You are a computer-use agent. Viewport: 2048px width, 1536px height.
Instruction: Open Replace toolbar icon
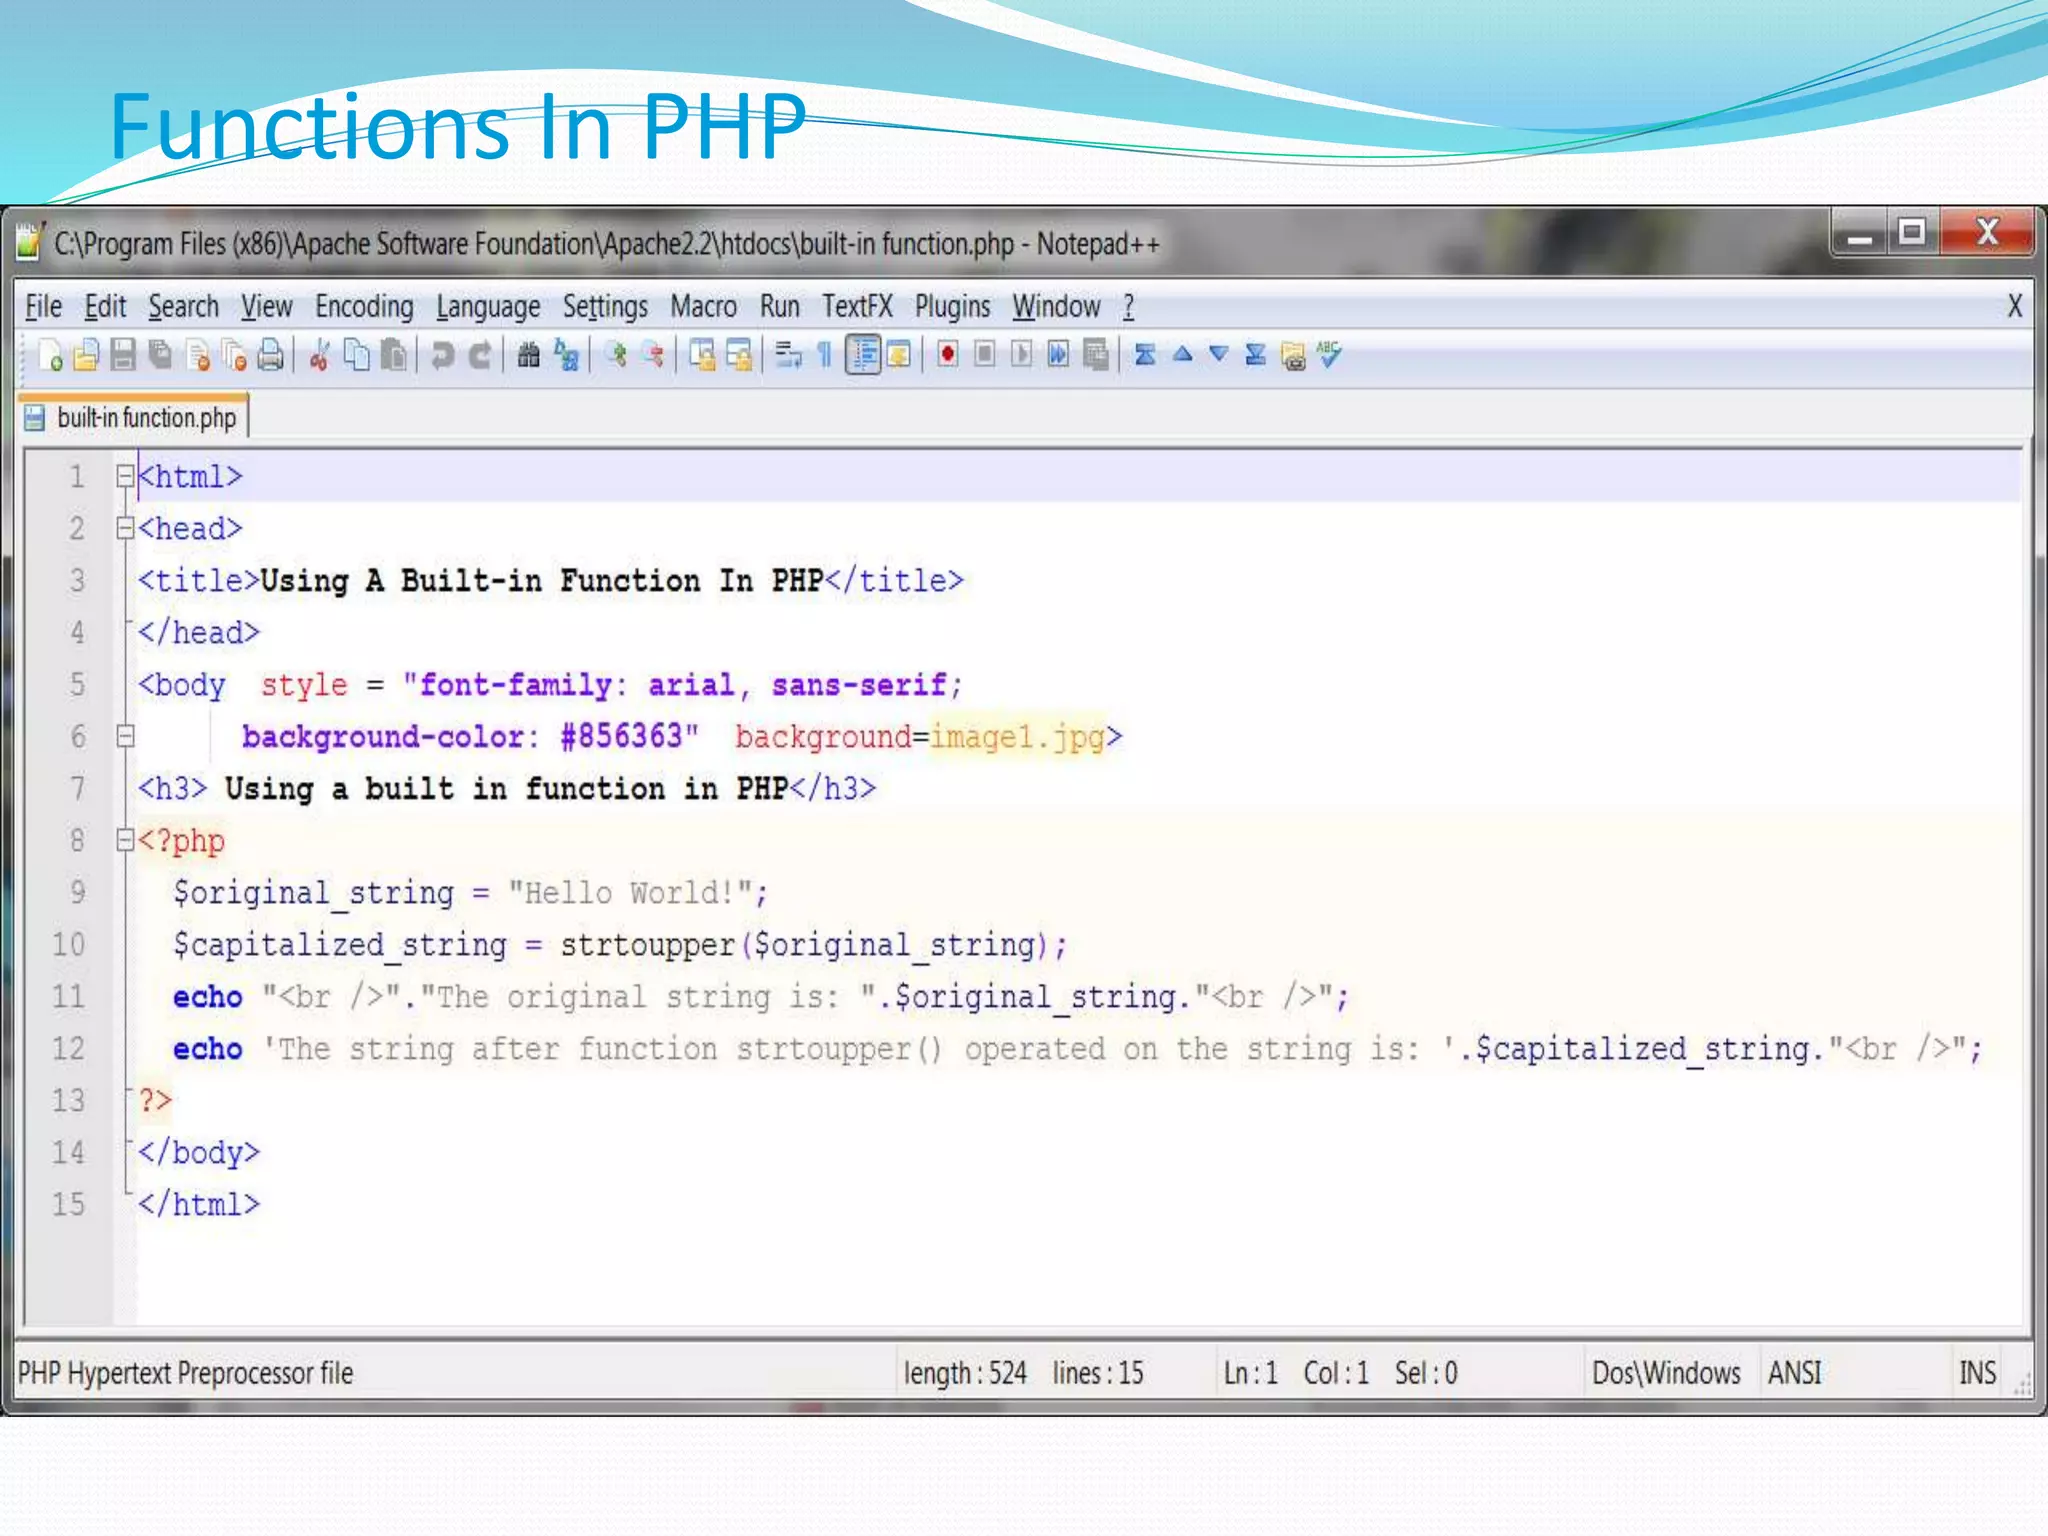click(x=566, y=355)
